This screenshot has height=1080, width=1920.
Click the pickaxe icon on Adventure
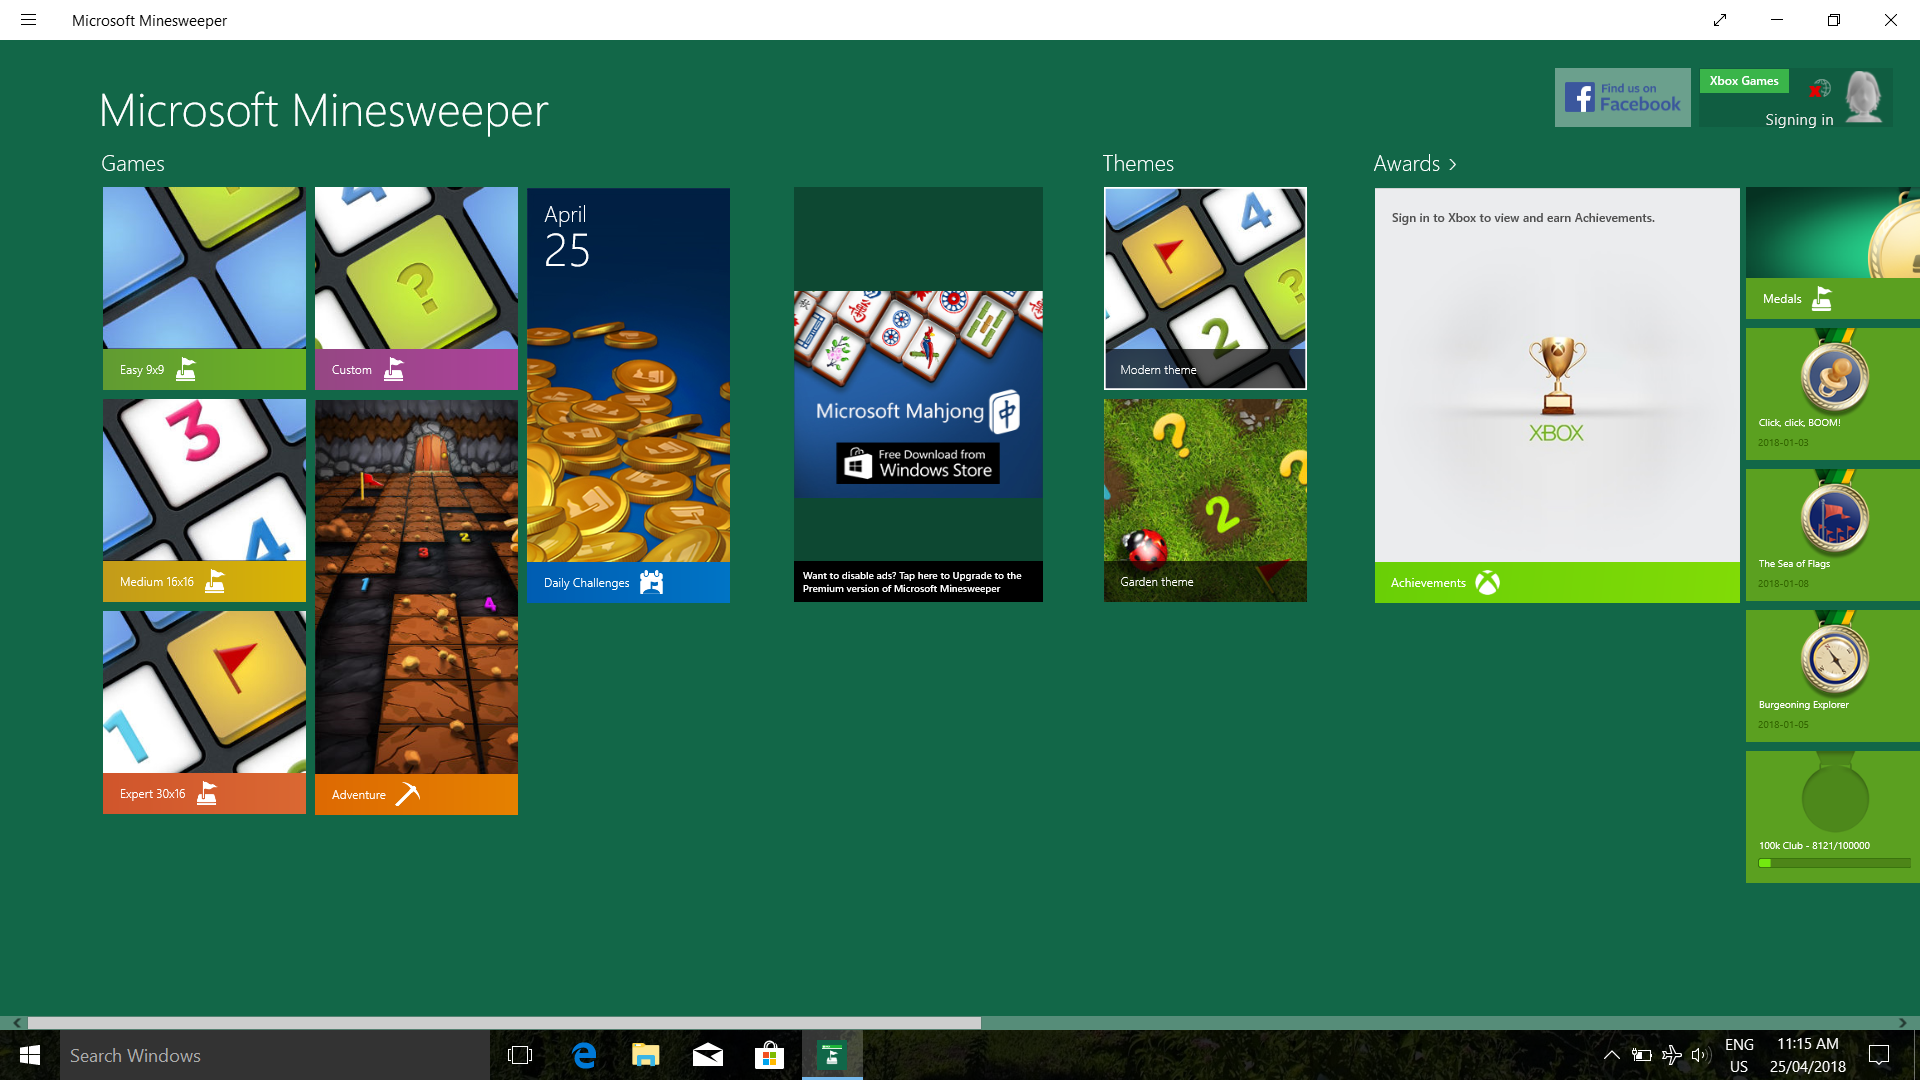(x=408, y=794)
